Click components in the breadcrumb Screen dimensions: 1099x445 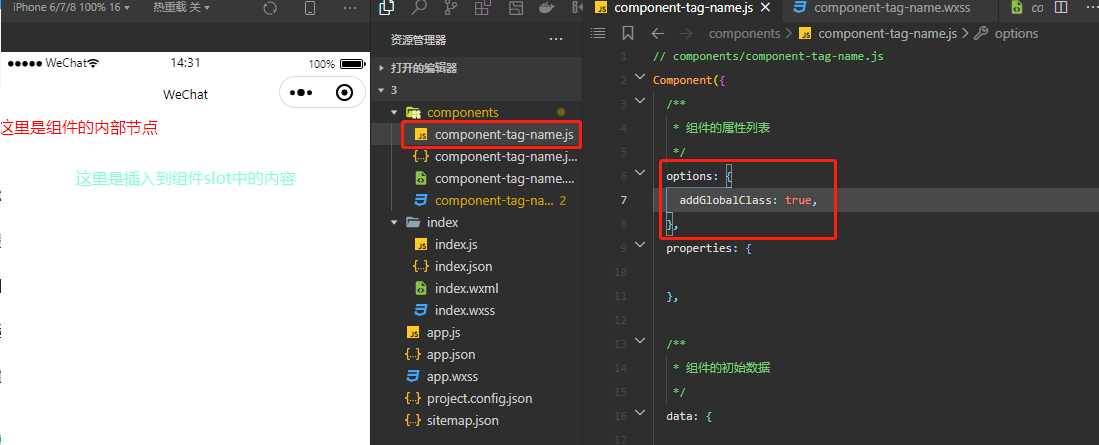coord(744,33)
